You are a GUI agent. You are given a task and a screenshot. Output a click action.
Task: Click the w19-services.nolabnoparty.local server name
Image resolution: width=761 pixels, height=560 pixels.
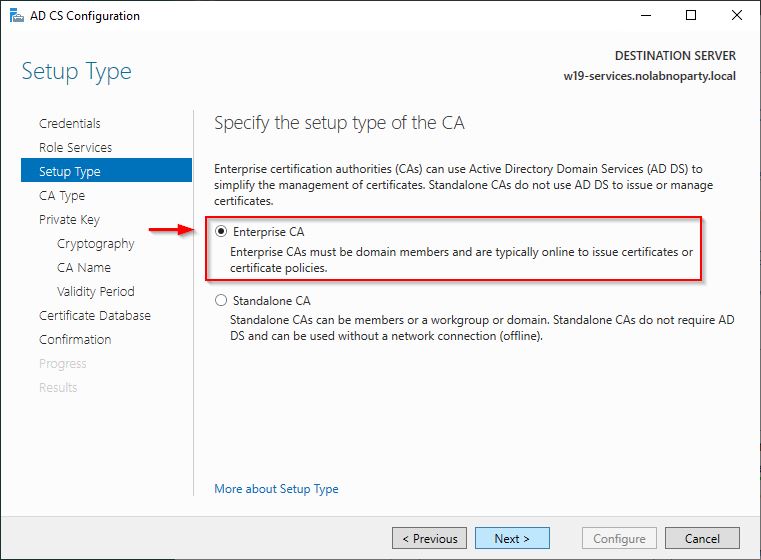(649, 76)
